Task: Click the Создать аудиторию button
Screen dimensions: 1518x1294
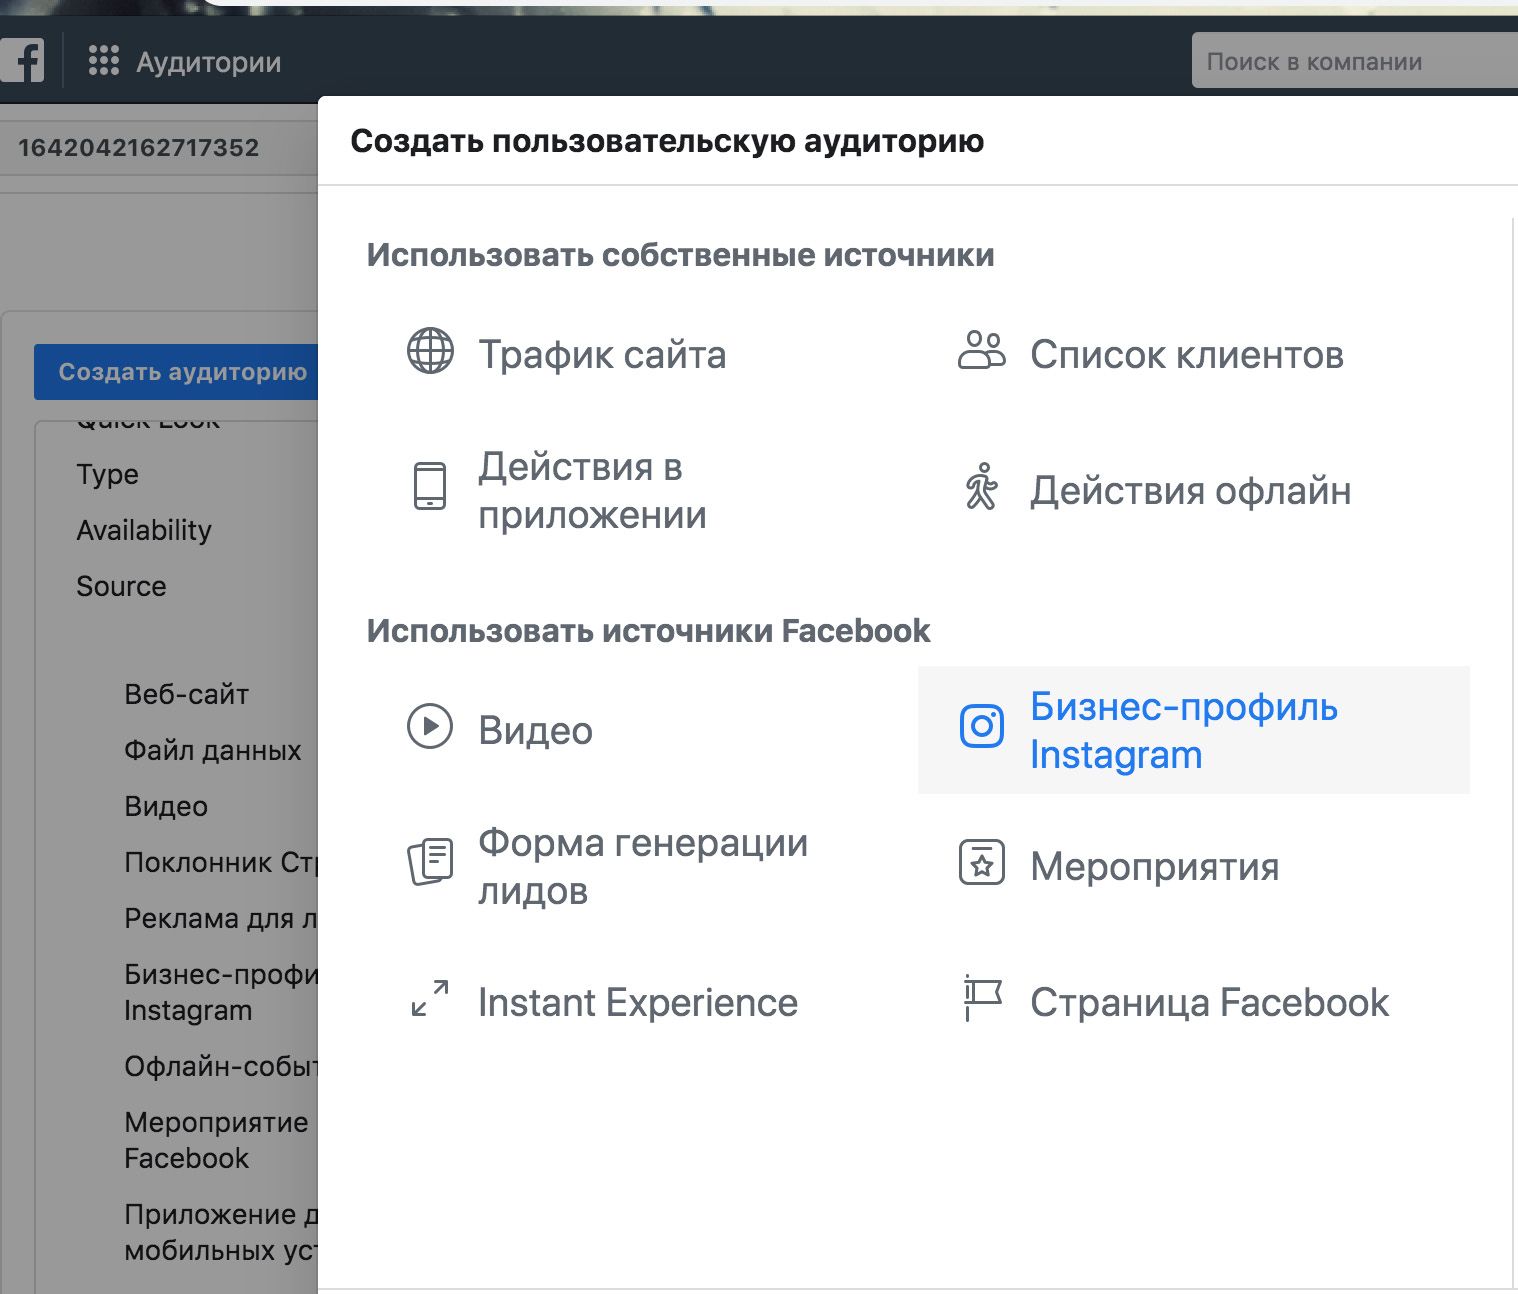Action: (x=177, y=372)
